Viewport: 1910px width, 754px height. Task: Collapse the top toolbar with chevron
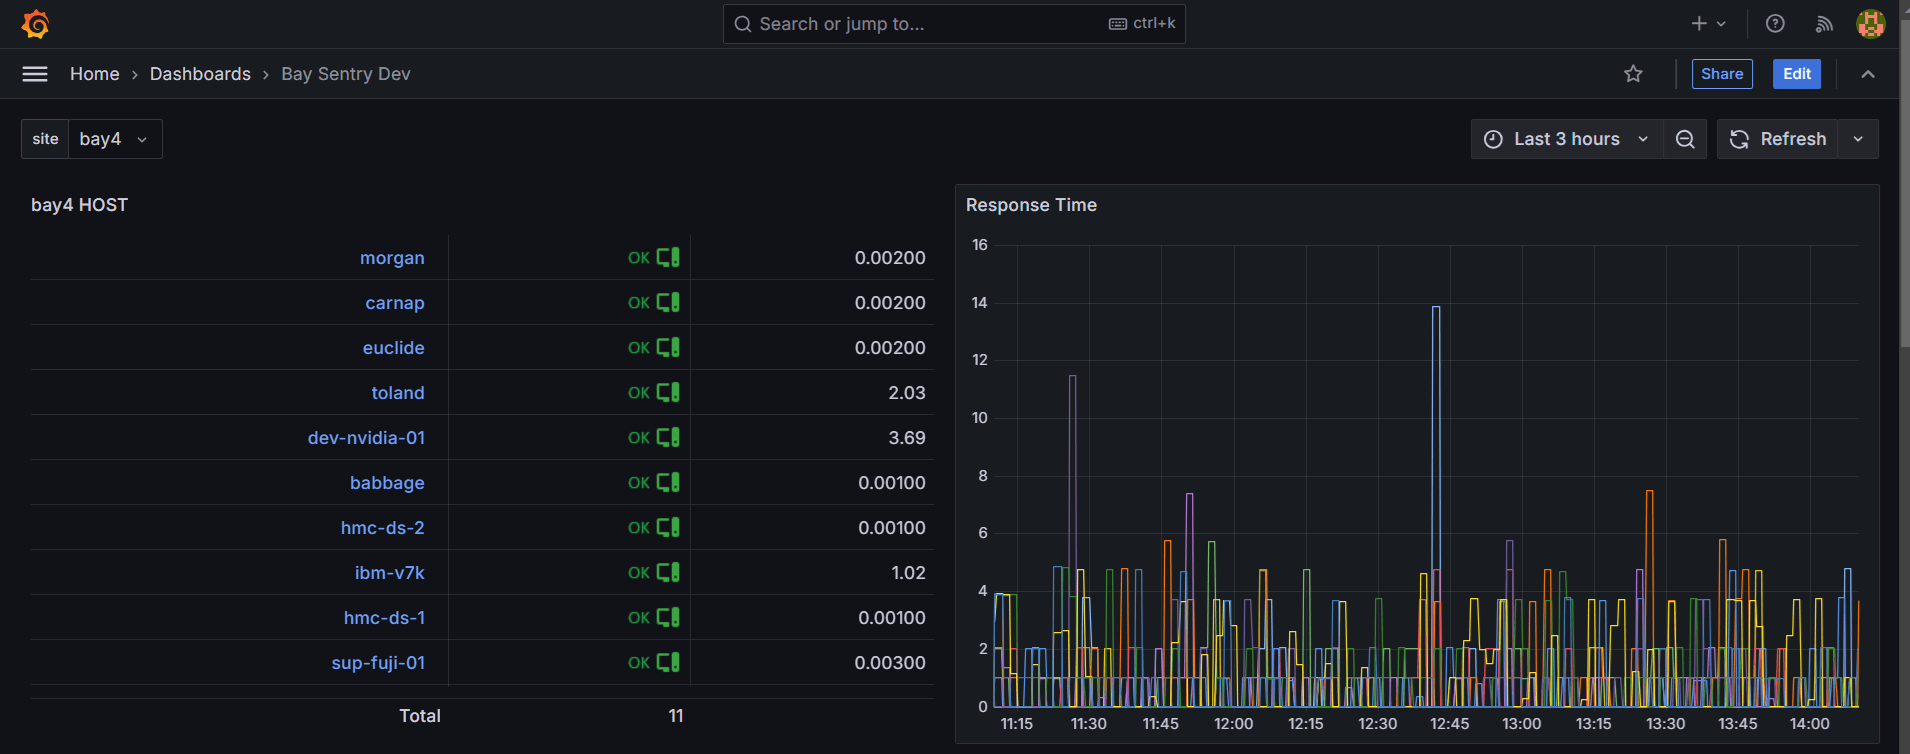1867,74
